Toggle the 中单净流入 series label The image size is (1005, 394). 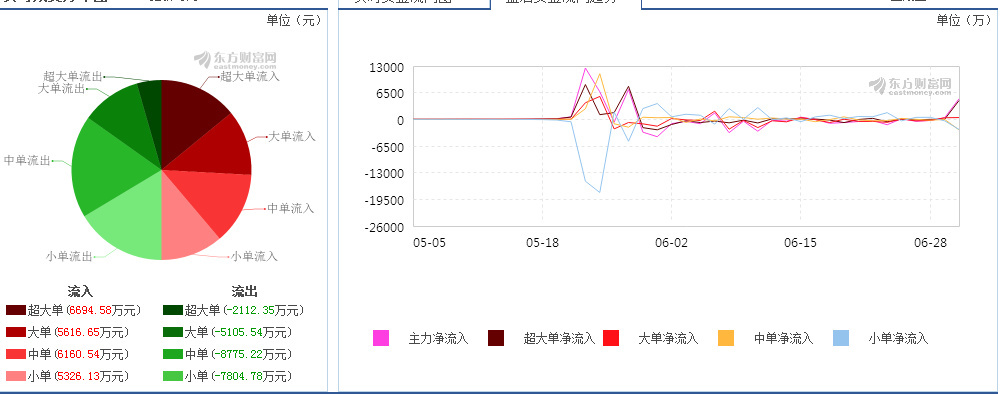pos(783,338)
